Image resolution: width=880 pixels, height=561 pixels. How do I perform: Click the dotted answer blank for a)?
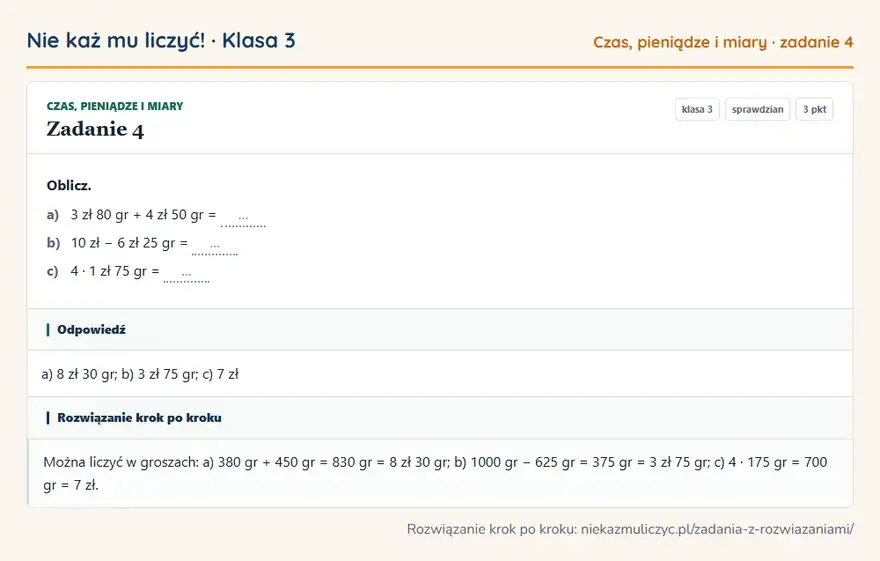click(243, 217)
